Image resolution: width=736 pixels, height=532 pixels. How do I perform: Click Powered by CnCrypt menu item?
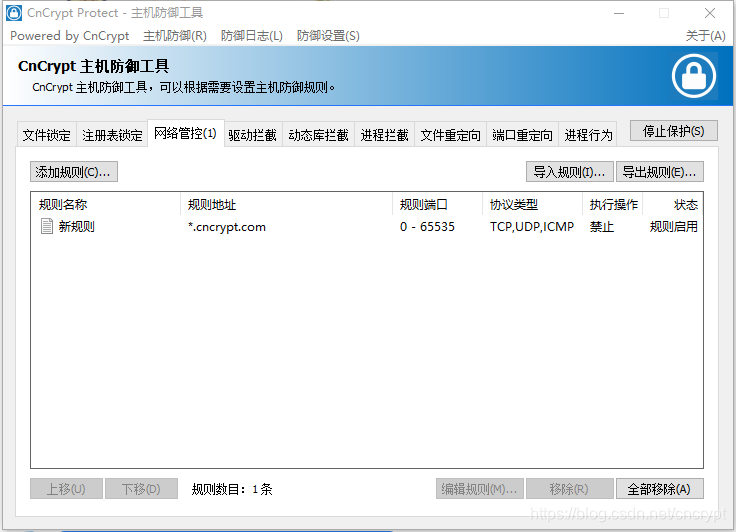pyautogui.click(x=69, y=36)
